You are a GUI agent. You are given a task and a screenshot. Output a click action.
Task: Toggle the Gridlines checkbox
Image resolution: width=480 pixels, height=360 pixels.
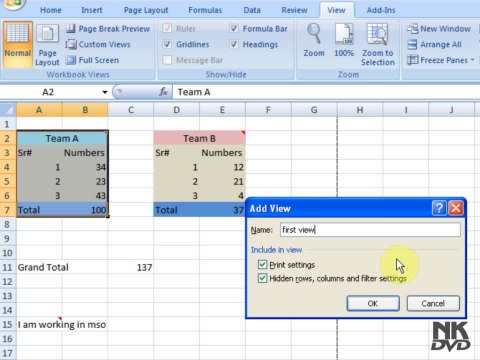click(167, 44)
